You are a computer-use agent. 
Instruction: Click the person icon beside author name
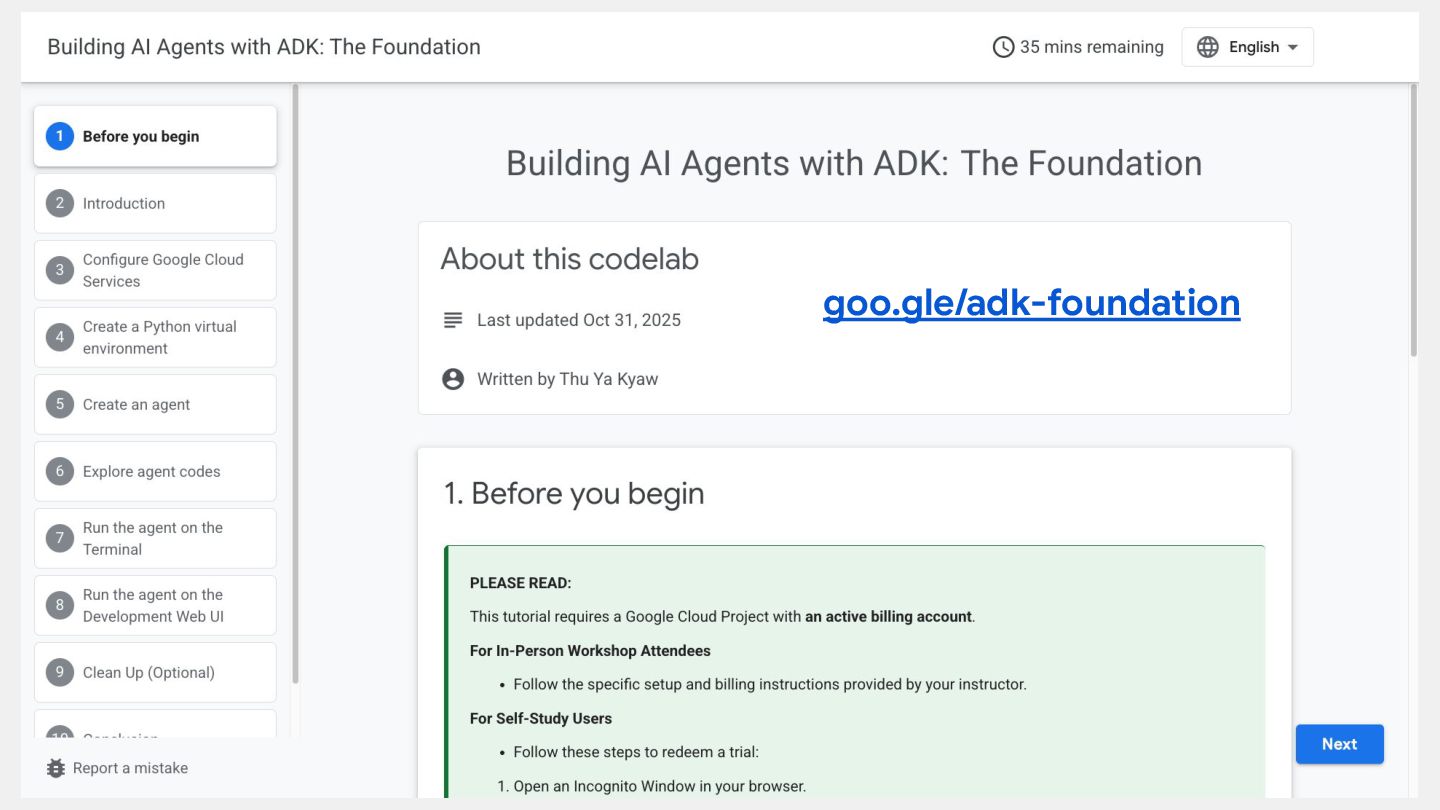click(x=453, y=379)
